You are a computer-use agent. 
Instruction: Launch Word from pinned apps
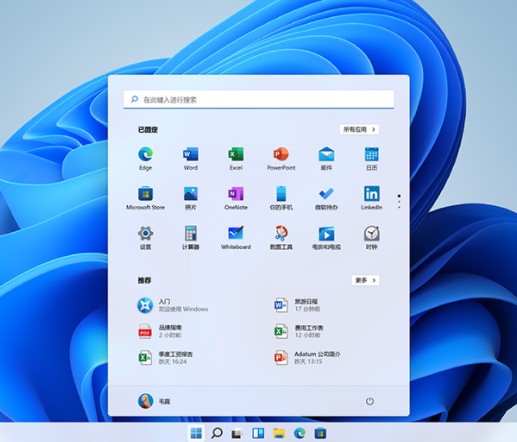point(191,158)
